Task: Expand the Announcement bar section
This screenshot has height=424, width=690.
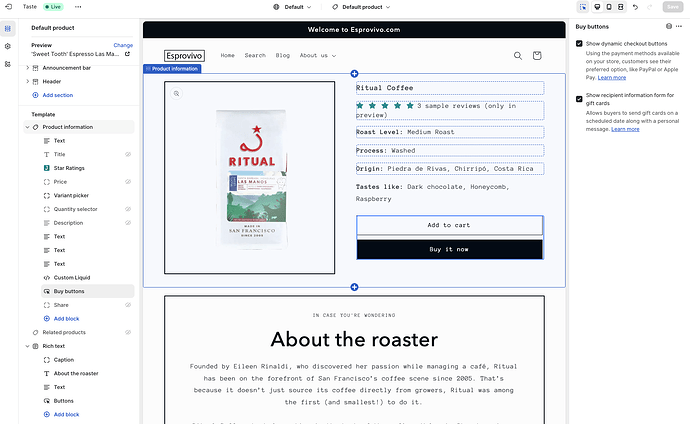Action: [x=27, y=68]
